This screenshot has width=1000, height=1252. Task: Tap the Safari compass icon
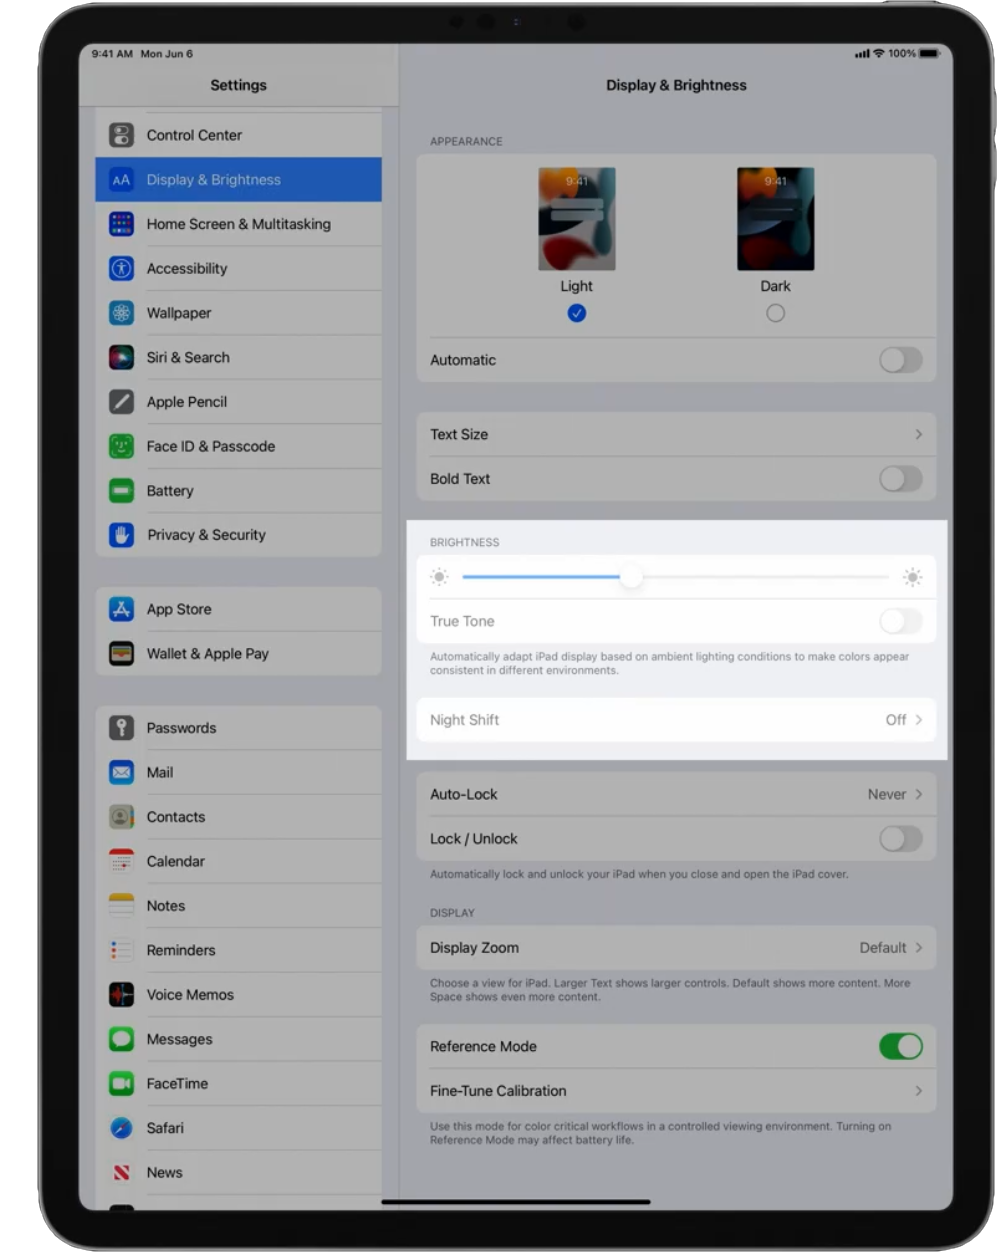click(121, 1128)
